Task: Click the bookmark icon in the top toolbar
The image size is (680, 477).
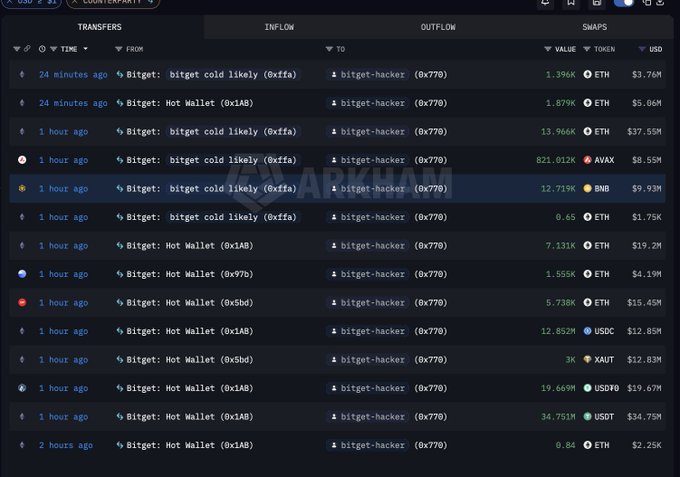Action: (571, 3)
